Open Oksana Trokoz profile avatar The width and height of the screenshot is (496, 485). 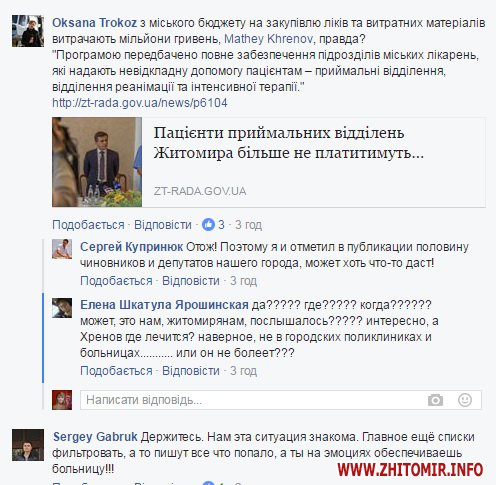(28, 31)
